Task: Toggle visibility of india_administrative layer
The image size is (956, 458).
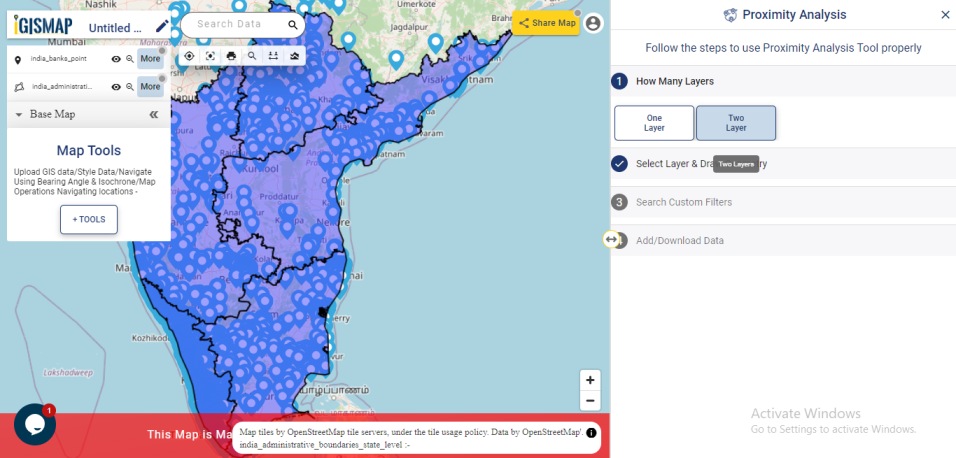Action: (116, 87)
